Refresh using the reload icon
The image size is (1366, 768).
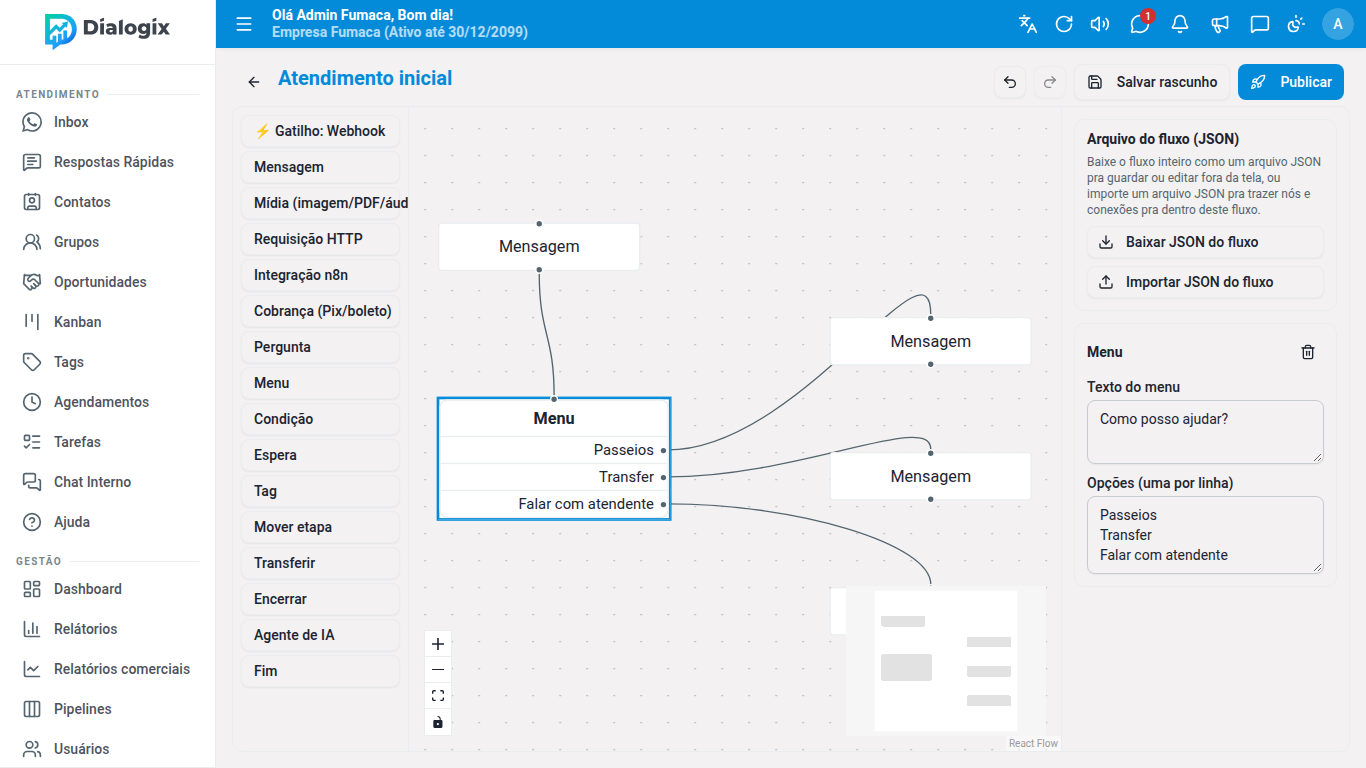tap(1064, 24)
